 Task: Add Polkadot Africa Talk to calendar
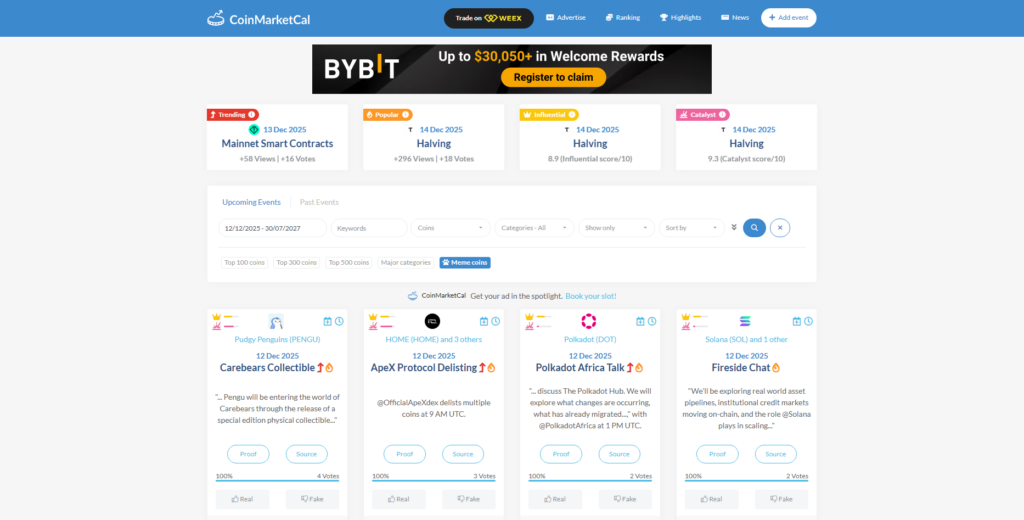(x=640, y=321)
